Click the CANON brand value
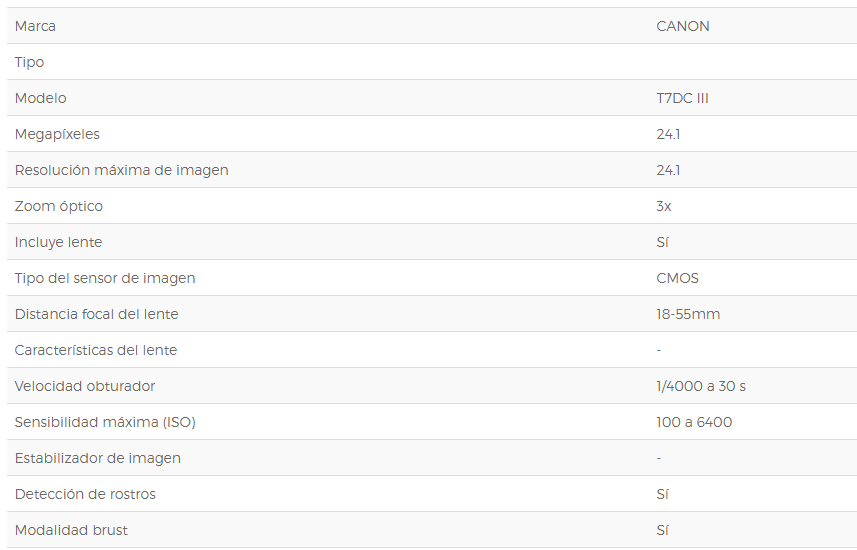 point(683,26)
